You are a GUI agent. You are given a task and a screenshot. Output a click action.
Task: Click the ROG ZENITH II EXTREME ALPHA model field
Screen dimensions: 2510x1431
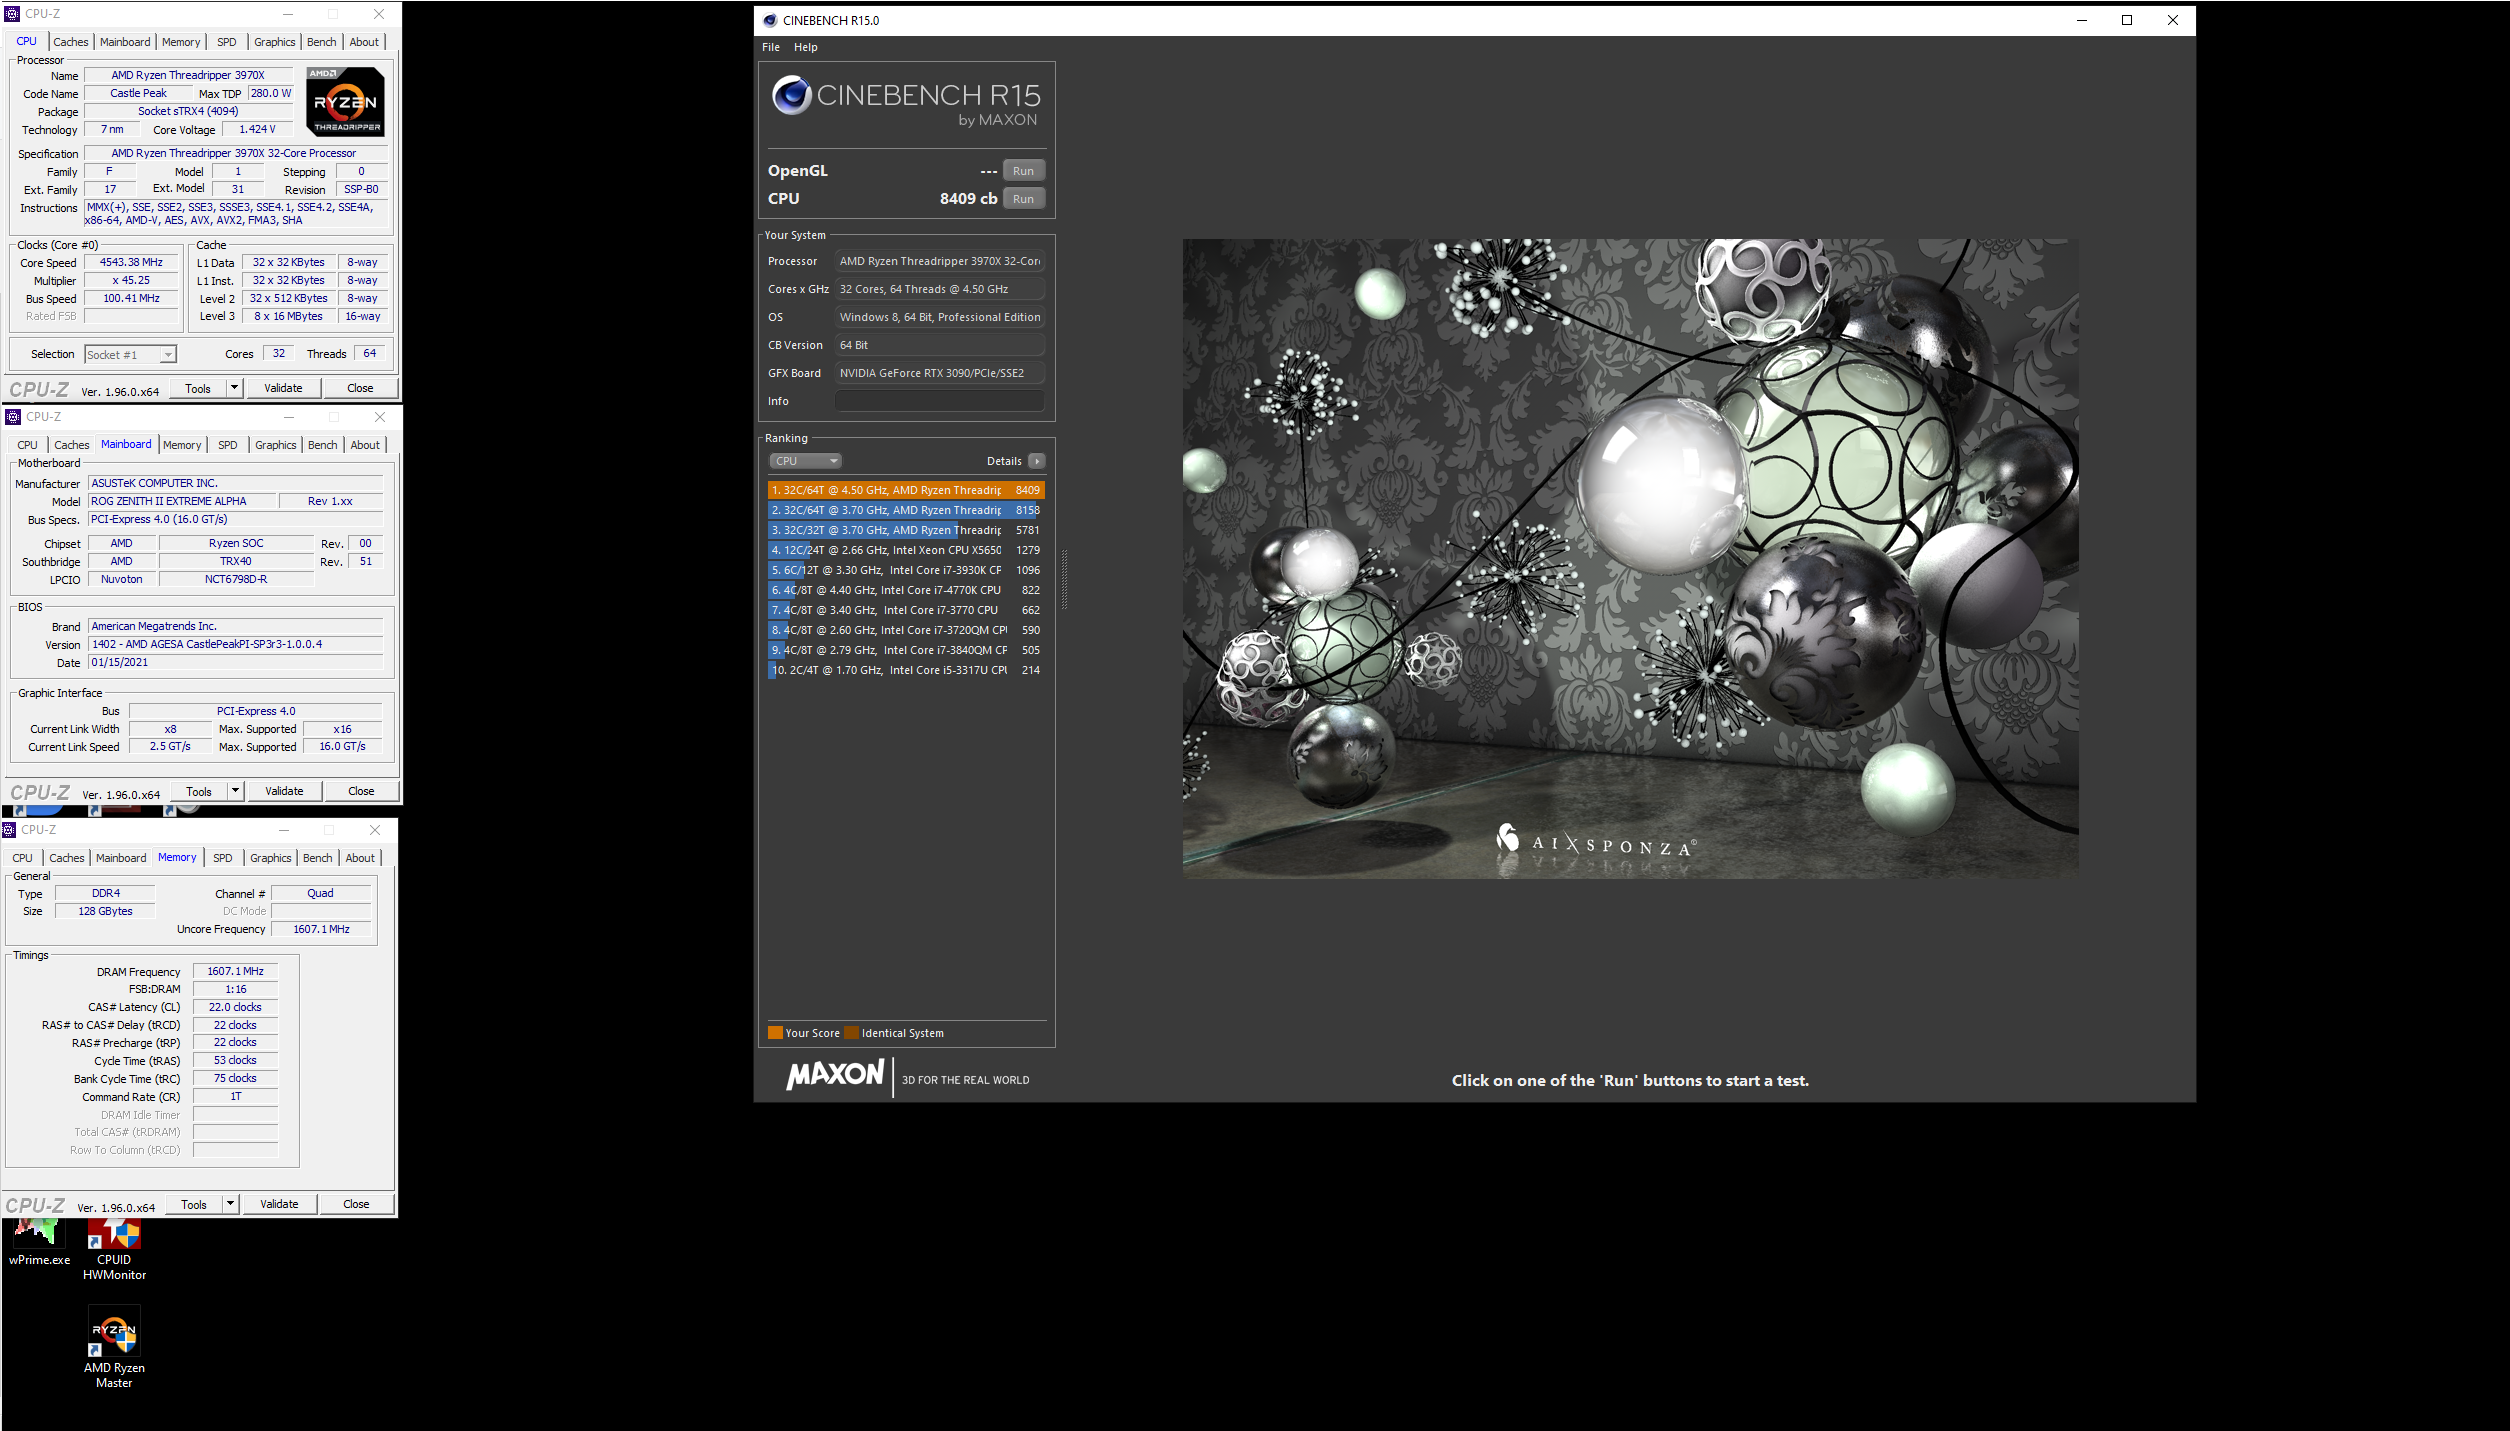point(182,501)
